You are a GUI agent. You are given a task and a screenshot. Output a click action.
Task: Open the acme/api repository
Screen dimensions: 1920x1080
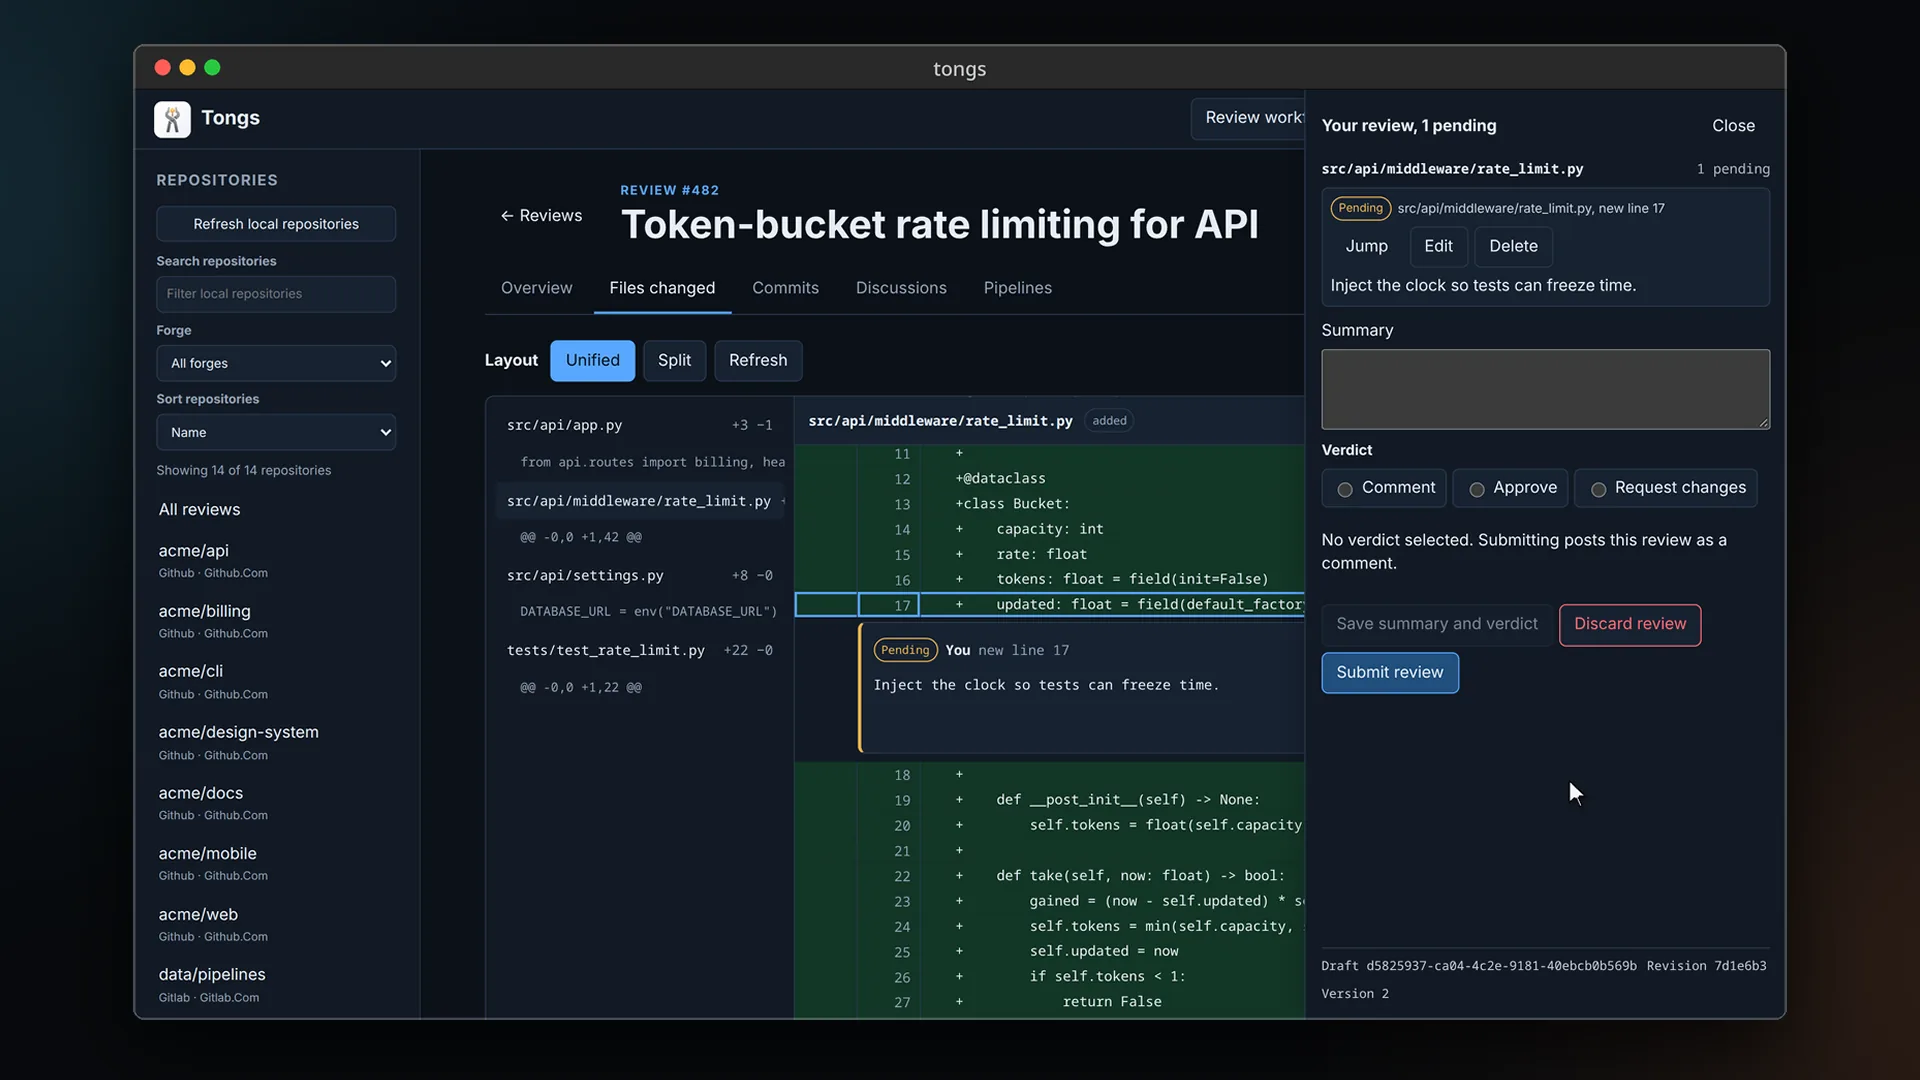276,560
